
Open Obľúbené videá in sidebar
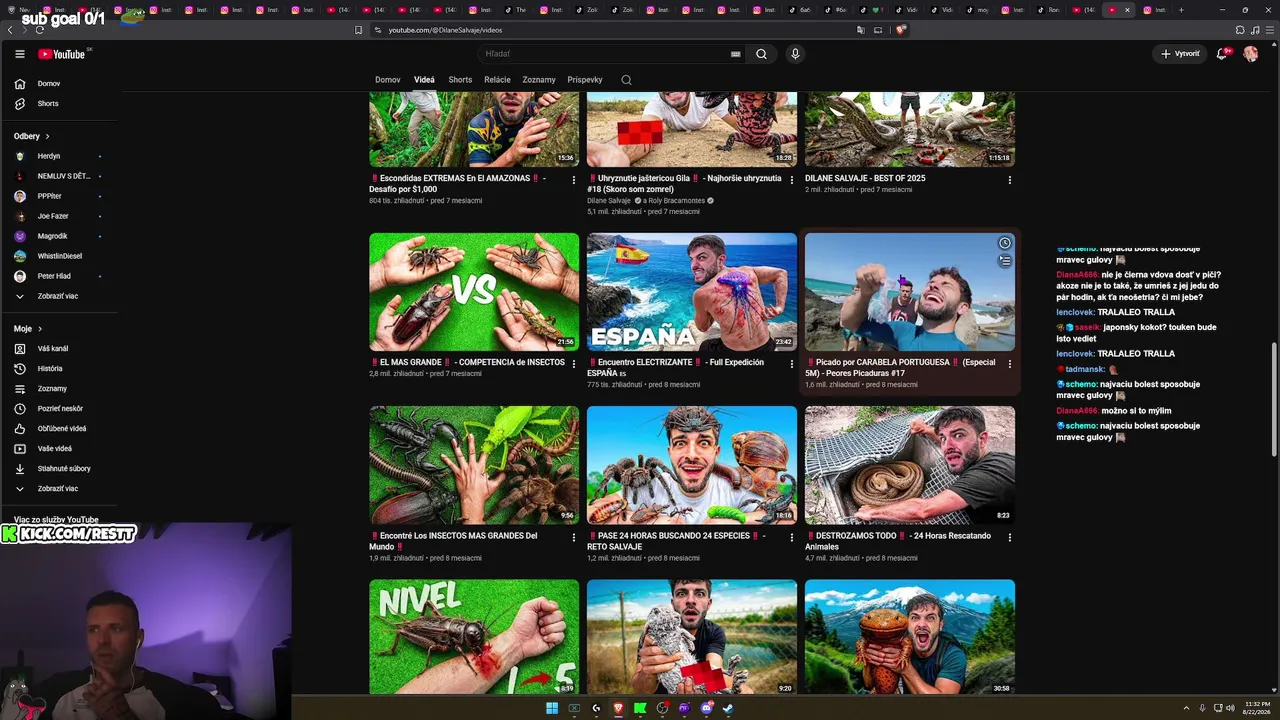(x=60, y=429)
